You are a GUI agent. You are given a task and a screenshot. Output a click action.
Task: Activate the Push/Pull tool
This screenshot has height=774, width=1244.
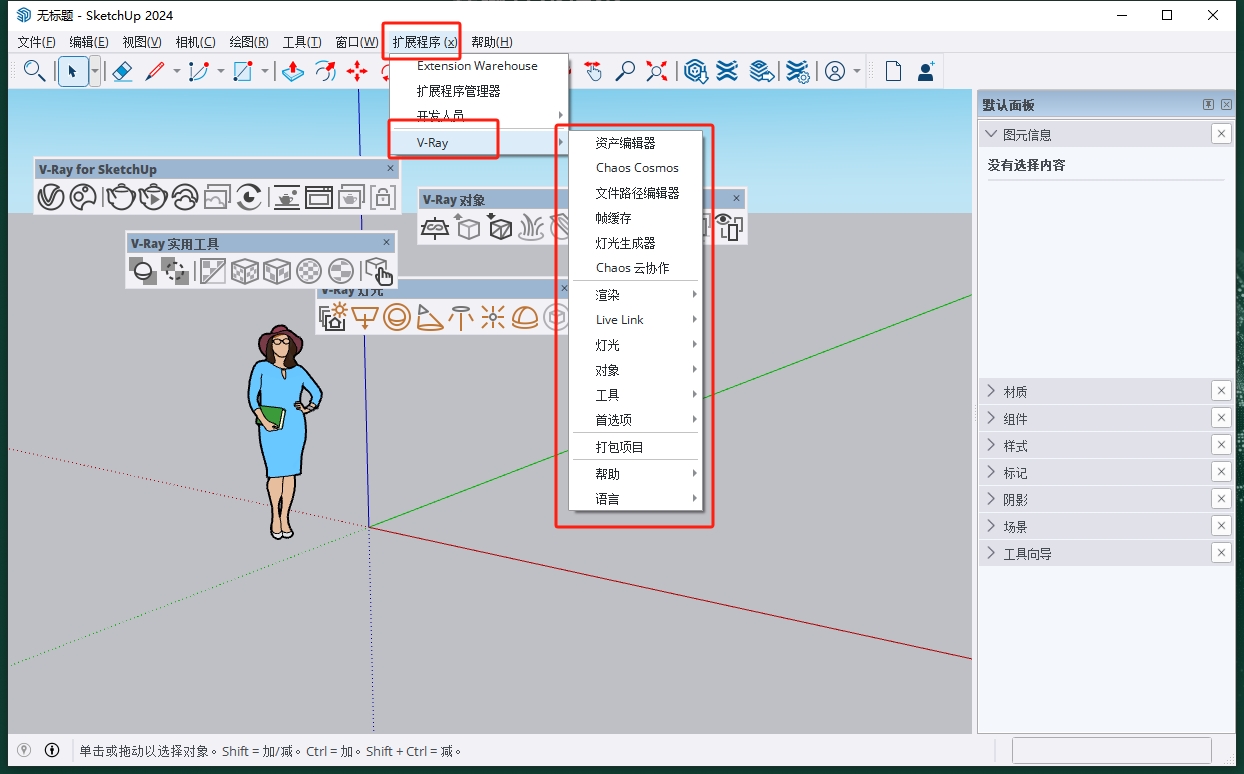click(293, 71)
